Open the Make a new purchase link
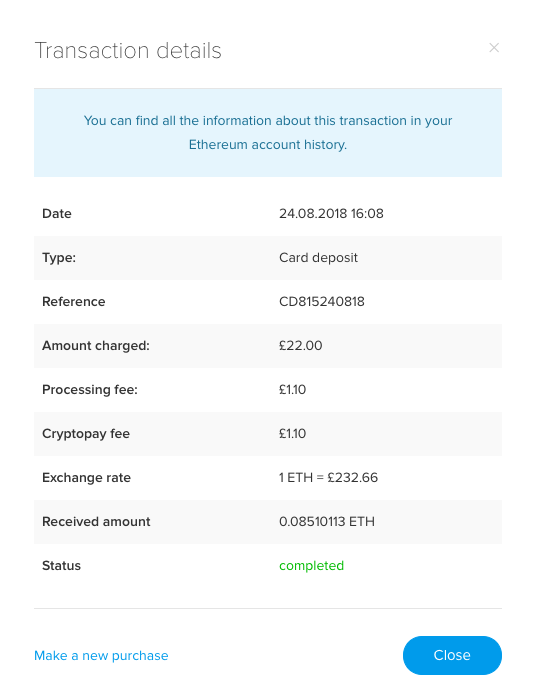Screen dimensions: 540x698 point(101,655)
